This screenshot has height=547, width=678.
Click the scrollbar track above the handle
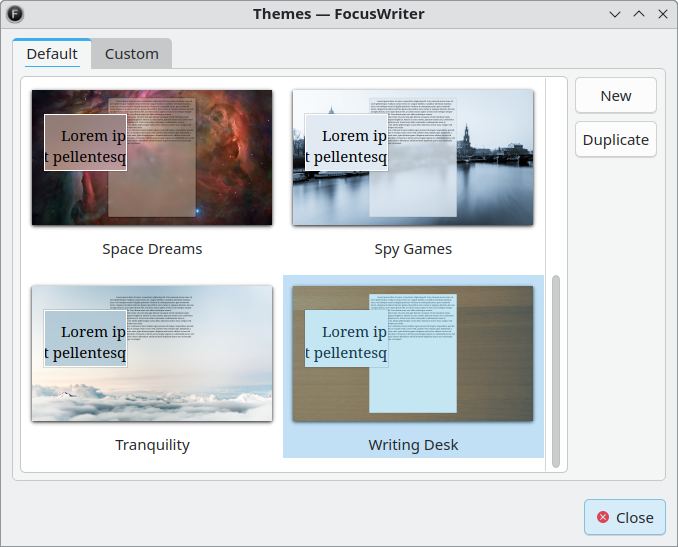click(556, 176)
